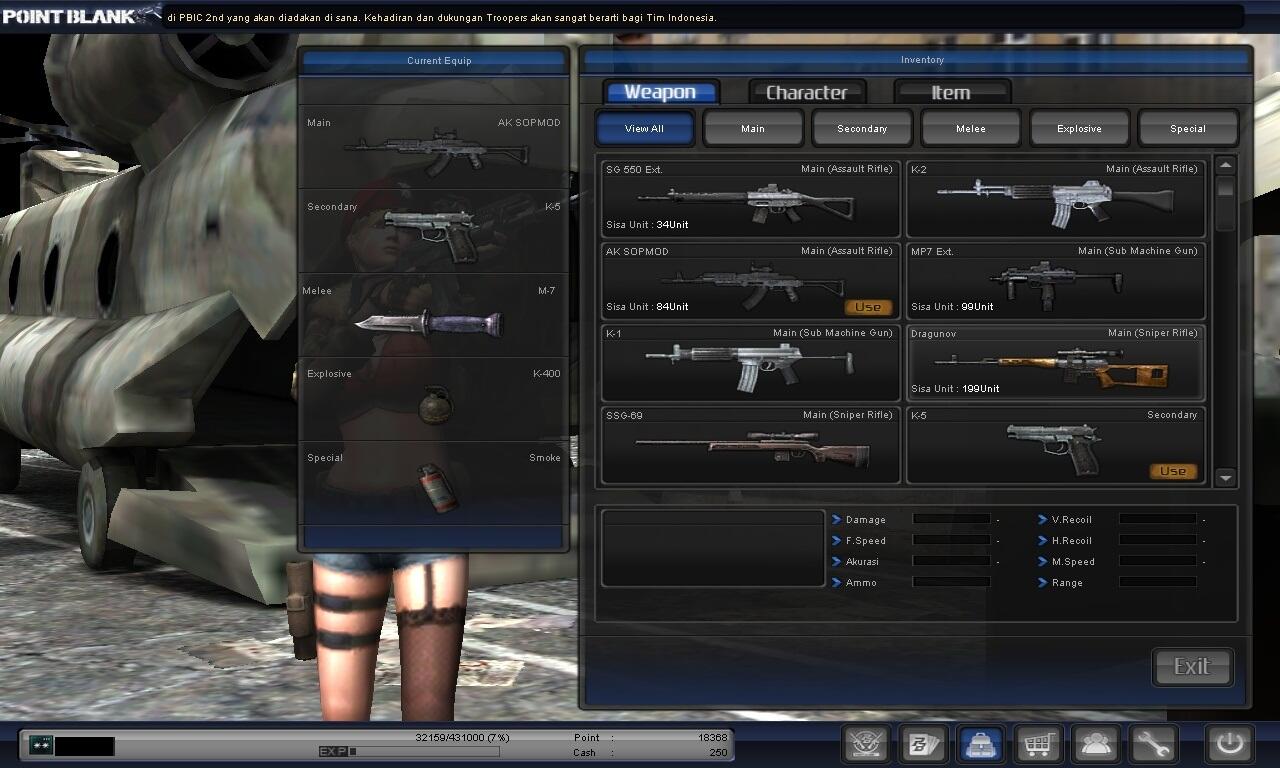Image resolution: width=1280 pixels, height=768 pixels.
Task: Filter weapons by Special category
Action: (1188, 128)
